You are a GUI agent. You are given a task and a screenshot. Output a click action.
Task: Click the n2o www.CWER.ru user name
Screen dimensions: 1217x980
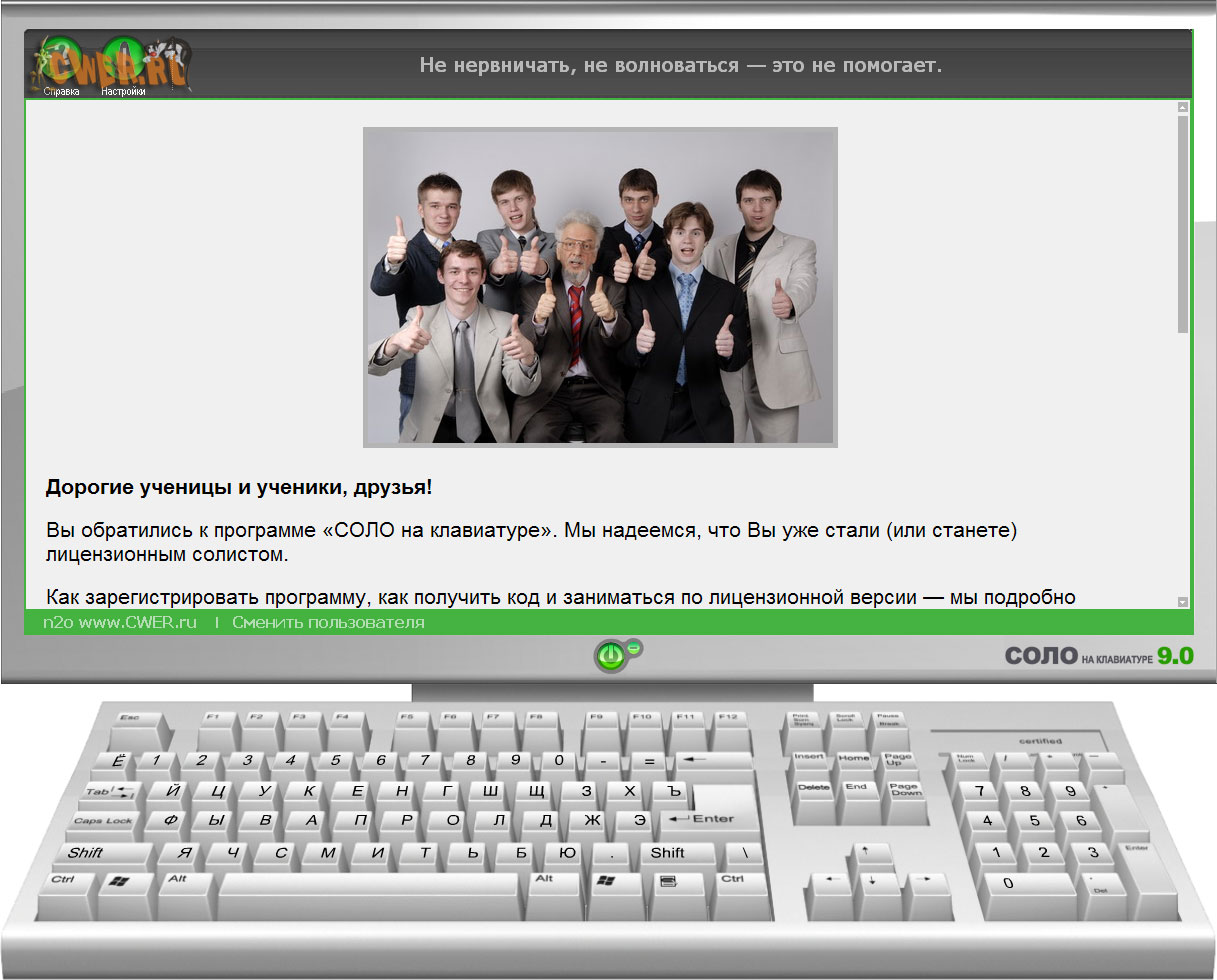(120, 623)
